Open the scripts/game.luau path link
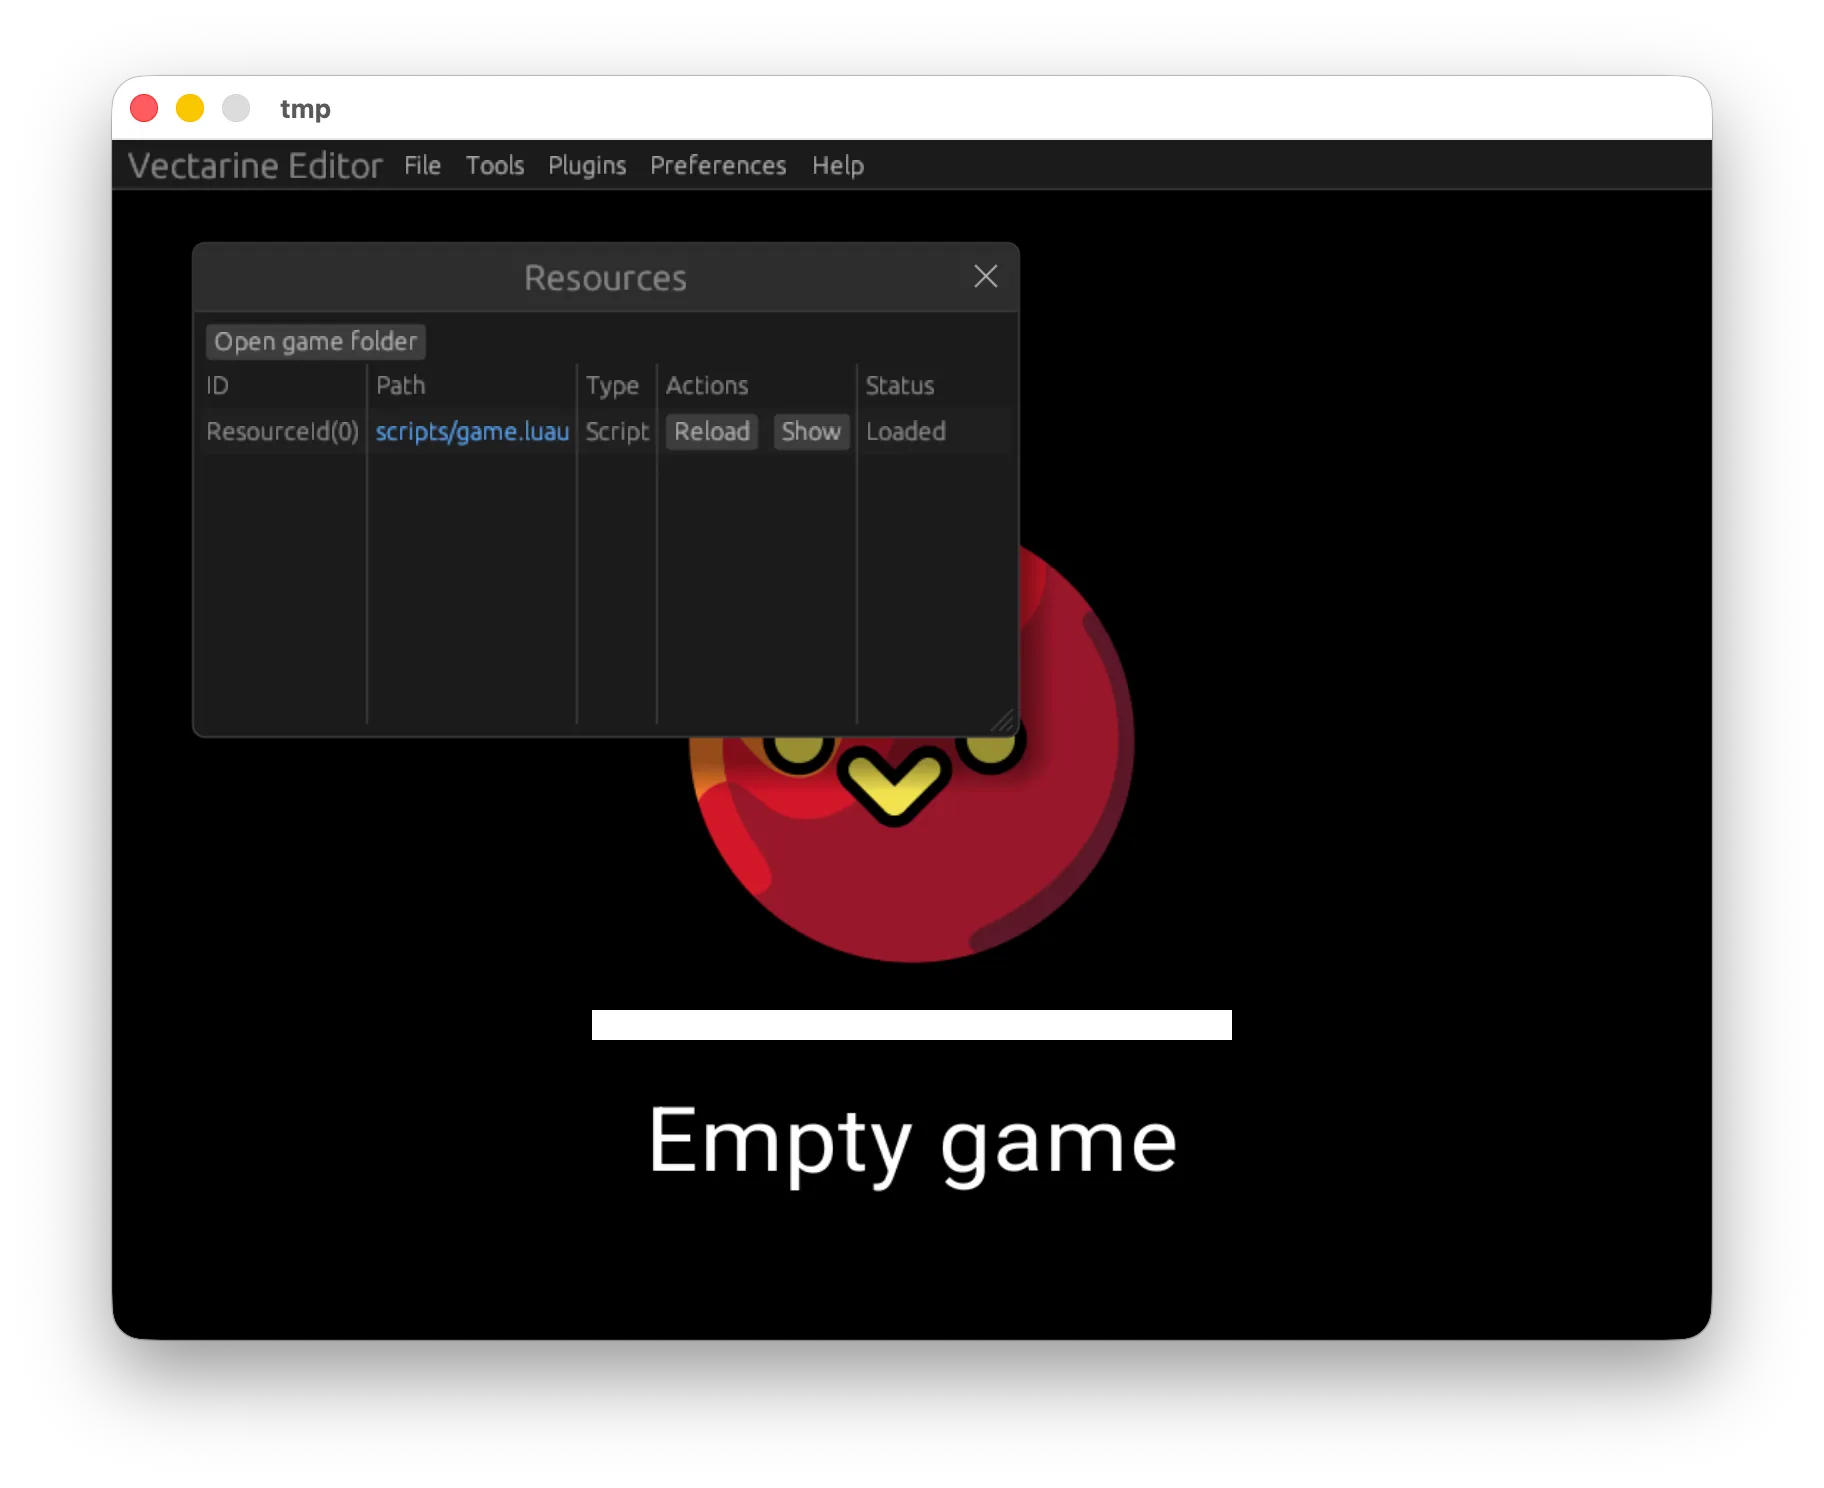This screenshot has width=1824, height=1488. tap(472, 431)
